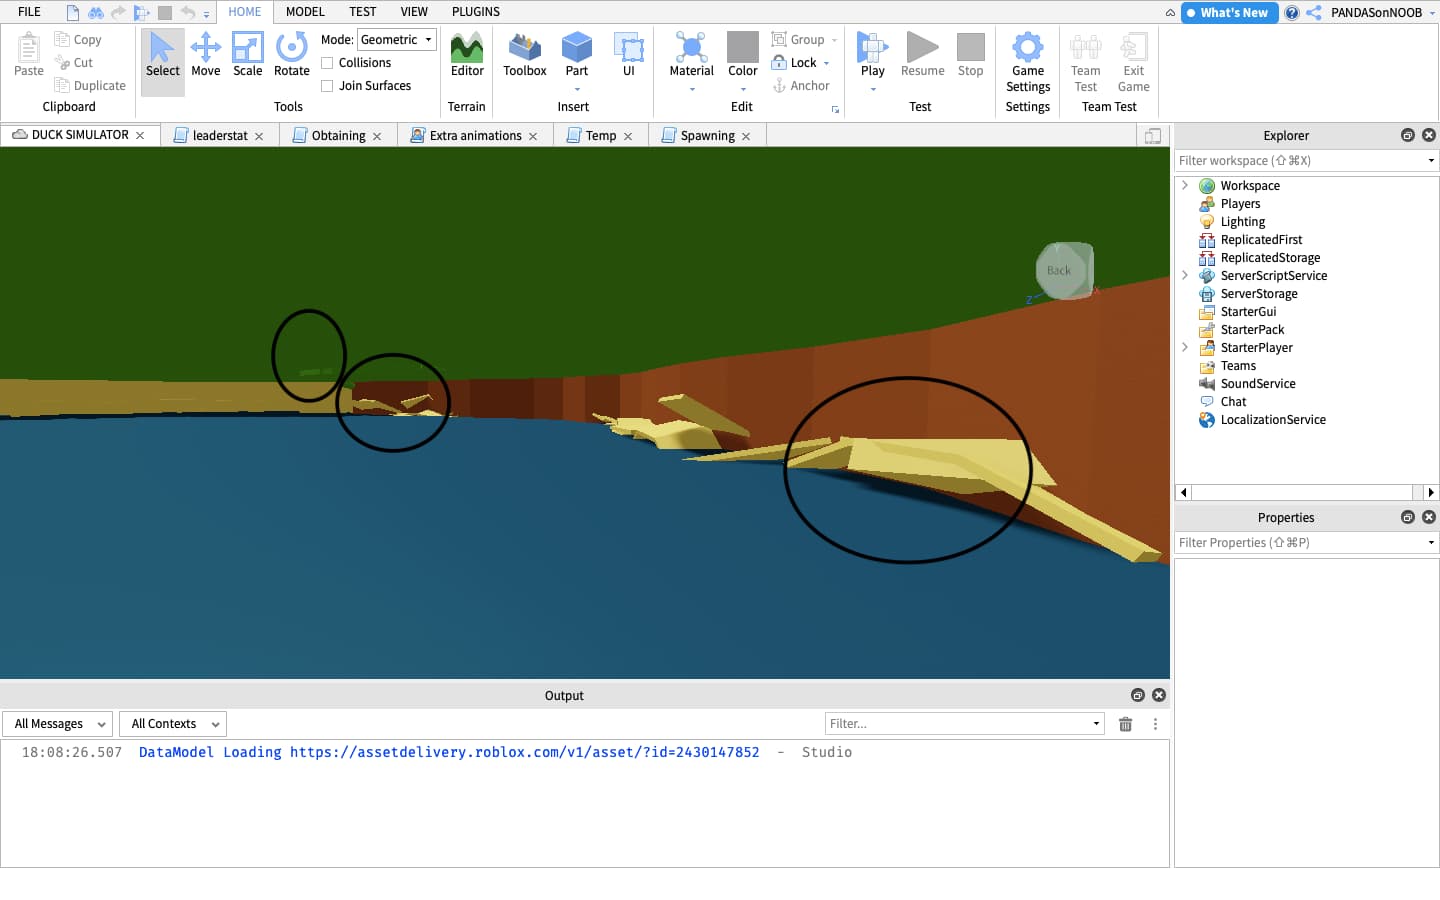Image resolution: width=1440 pixels, height=900 pixels.
Task: Expand the Workspace tree node
Action: click(x=1185, y=186)
